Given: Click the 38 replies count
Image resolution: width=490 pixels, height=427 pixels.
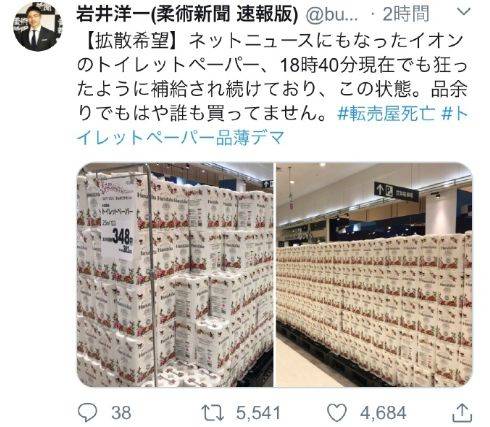Looking at the screenshot, I should click(x=121, y=413).
